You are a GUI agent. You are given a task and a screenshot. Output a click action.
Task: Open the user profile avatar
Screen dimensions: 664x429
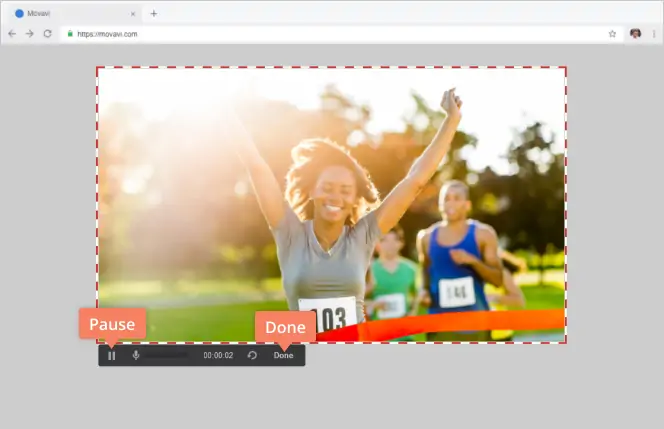(635, 33)
